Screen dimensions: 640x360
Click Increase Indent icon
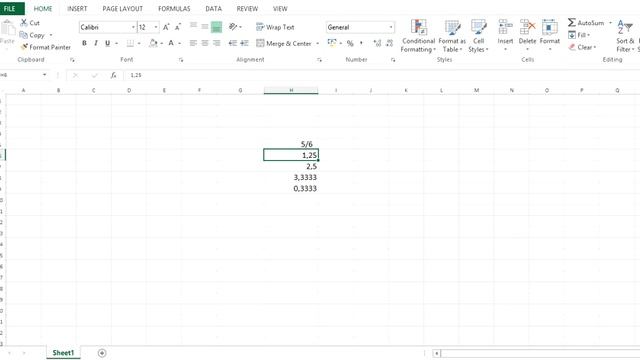(244, 43)
